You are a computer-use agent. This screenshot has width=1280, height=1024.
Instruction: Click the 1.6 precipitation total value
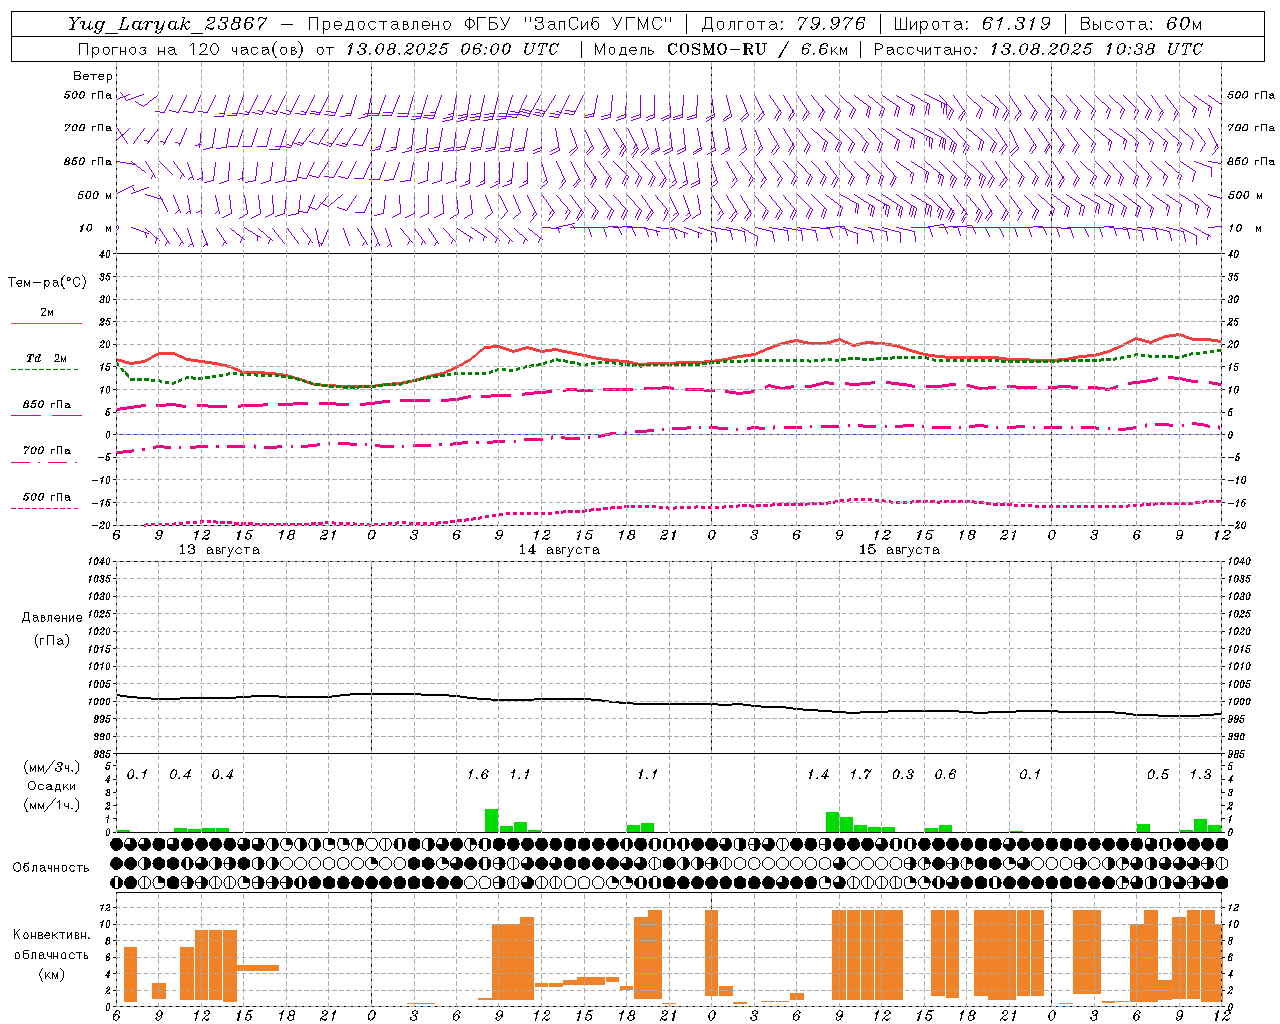point(478,775)
